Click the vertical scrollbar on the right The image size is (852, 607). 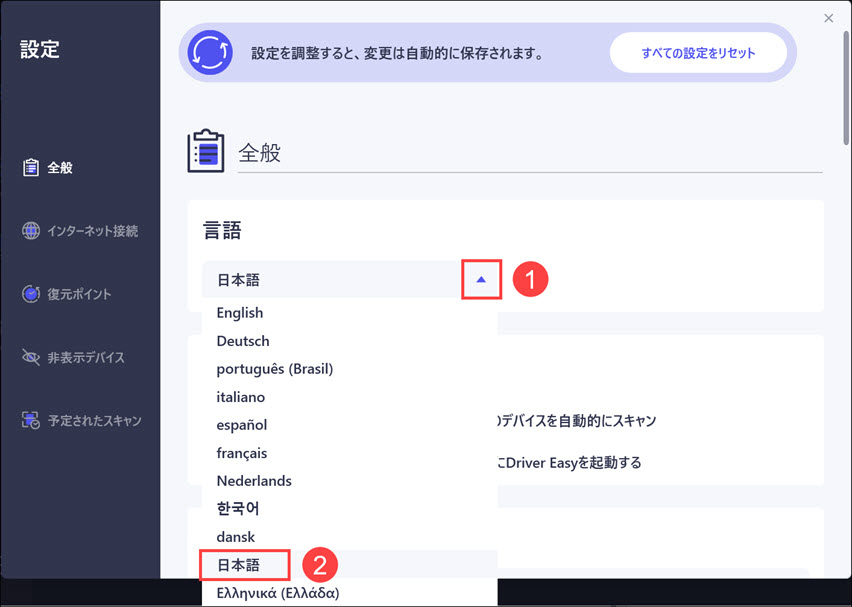coord(845,90)
